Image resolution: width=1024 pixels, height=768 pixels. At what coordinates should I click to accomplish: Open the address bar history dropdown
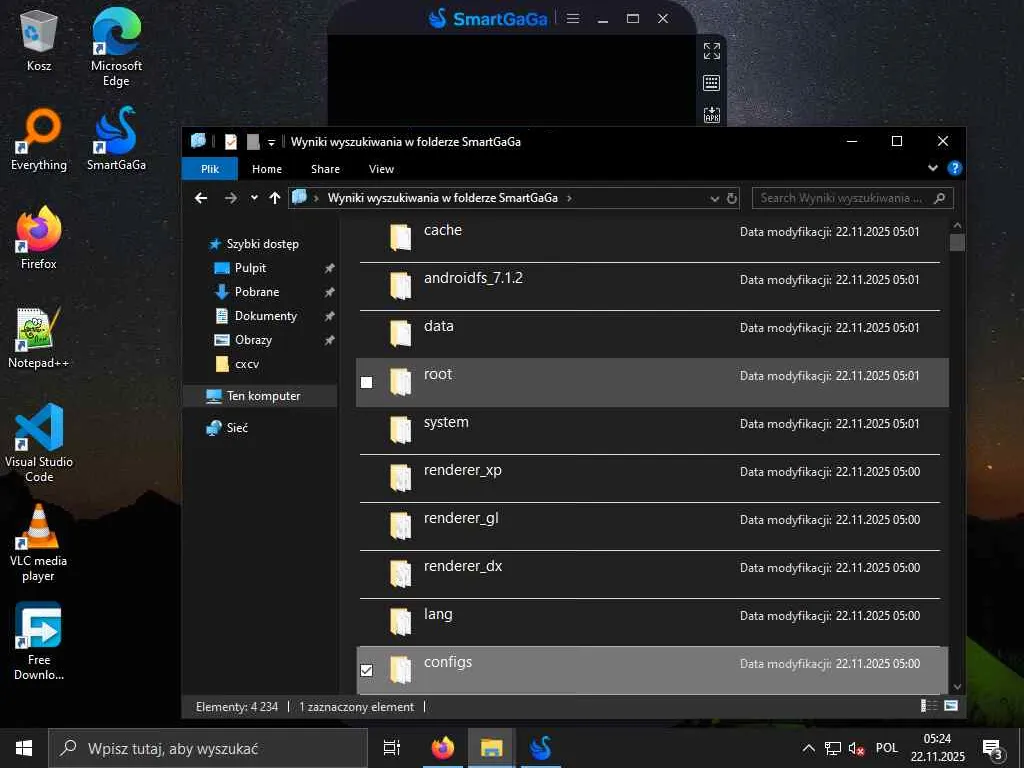pyautogui.click(x=714, y=199)
